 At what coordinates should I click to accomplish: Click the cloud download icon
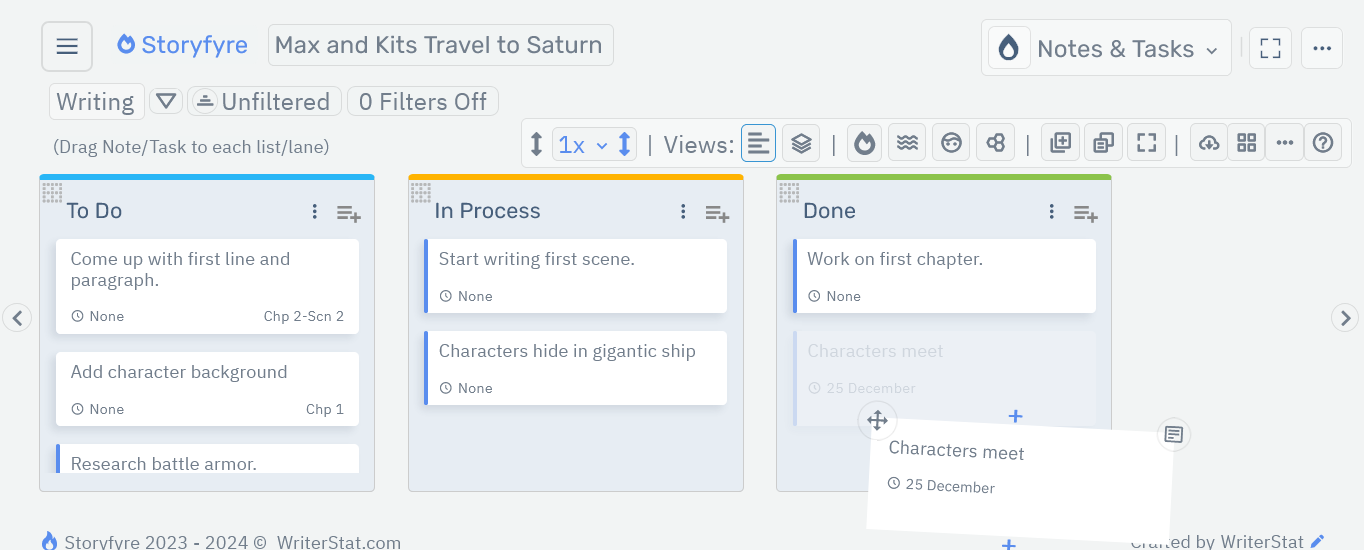[1209, 143]
